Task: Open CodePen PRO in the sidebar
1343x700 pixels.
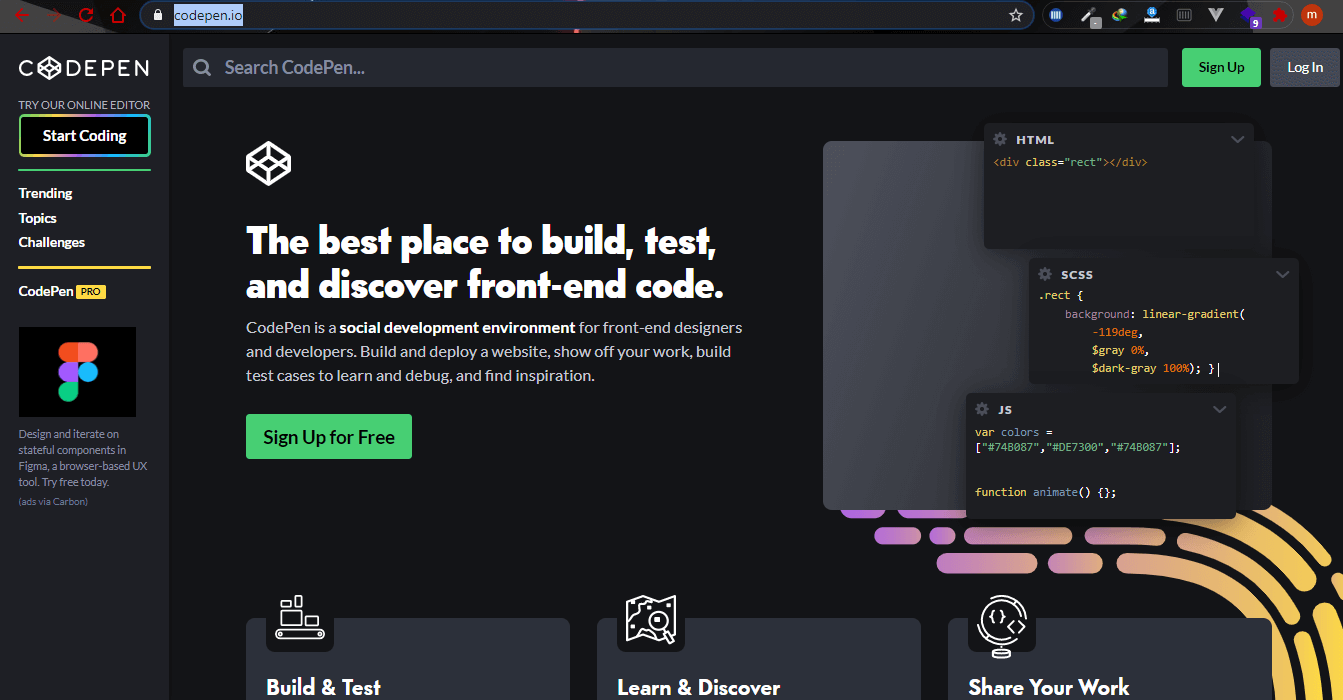Action: (62, 292)
